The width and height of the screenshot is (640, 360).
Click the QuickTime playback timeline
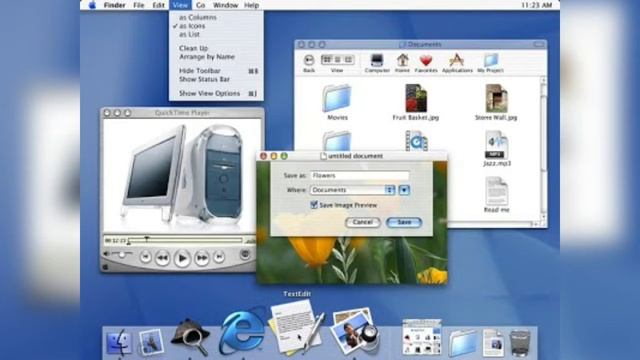tap(185, 241)
